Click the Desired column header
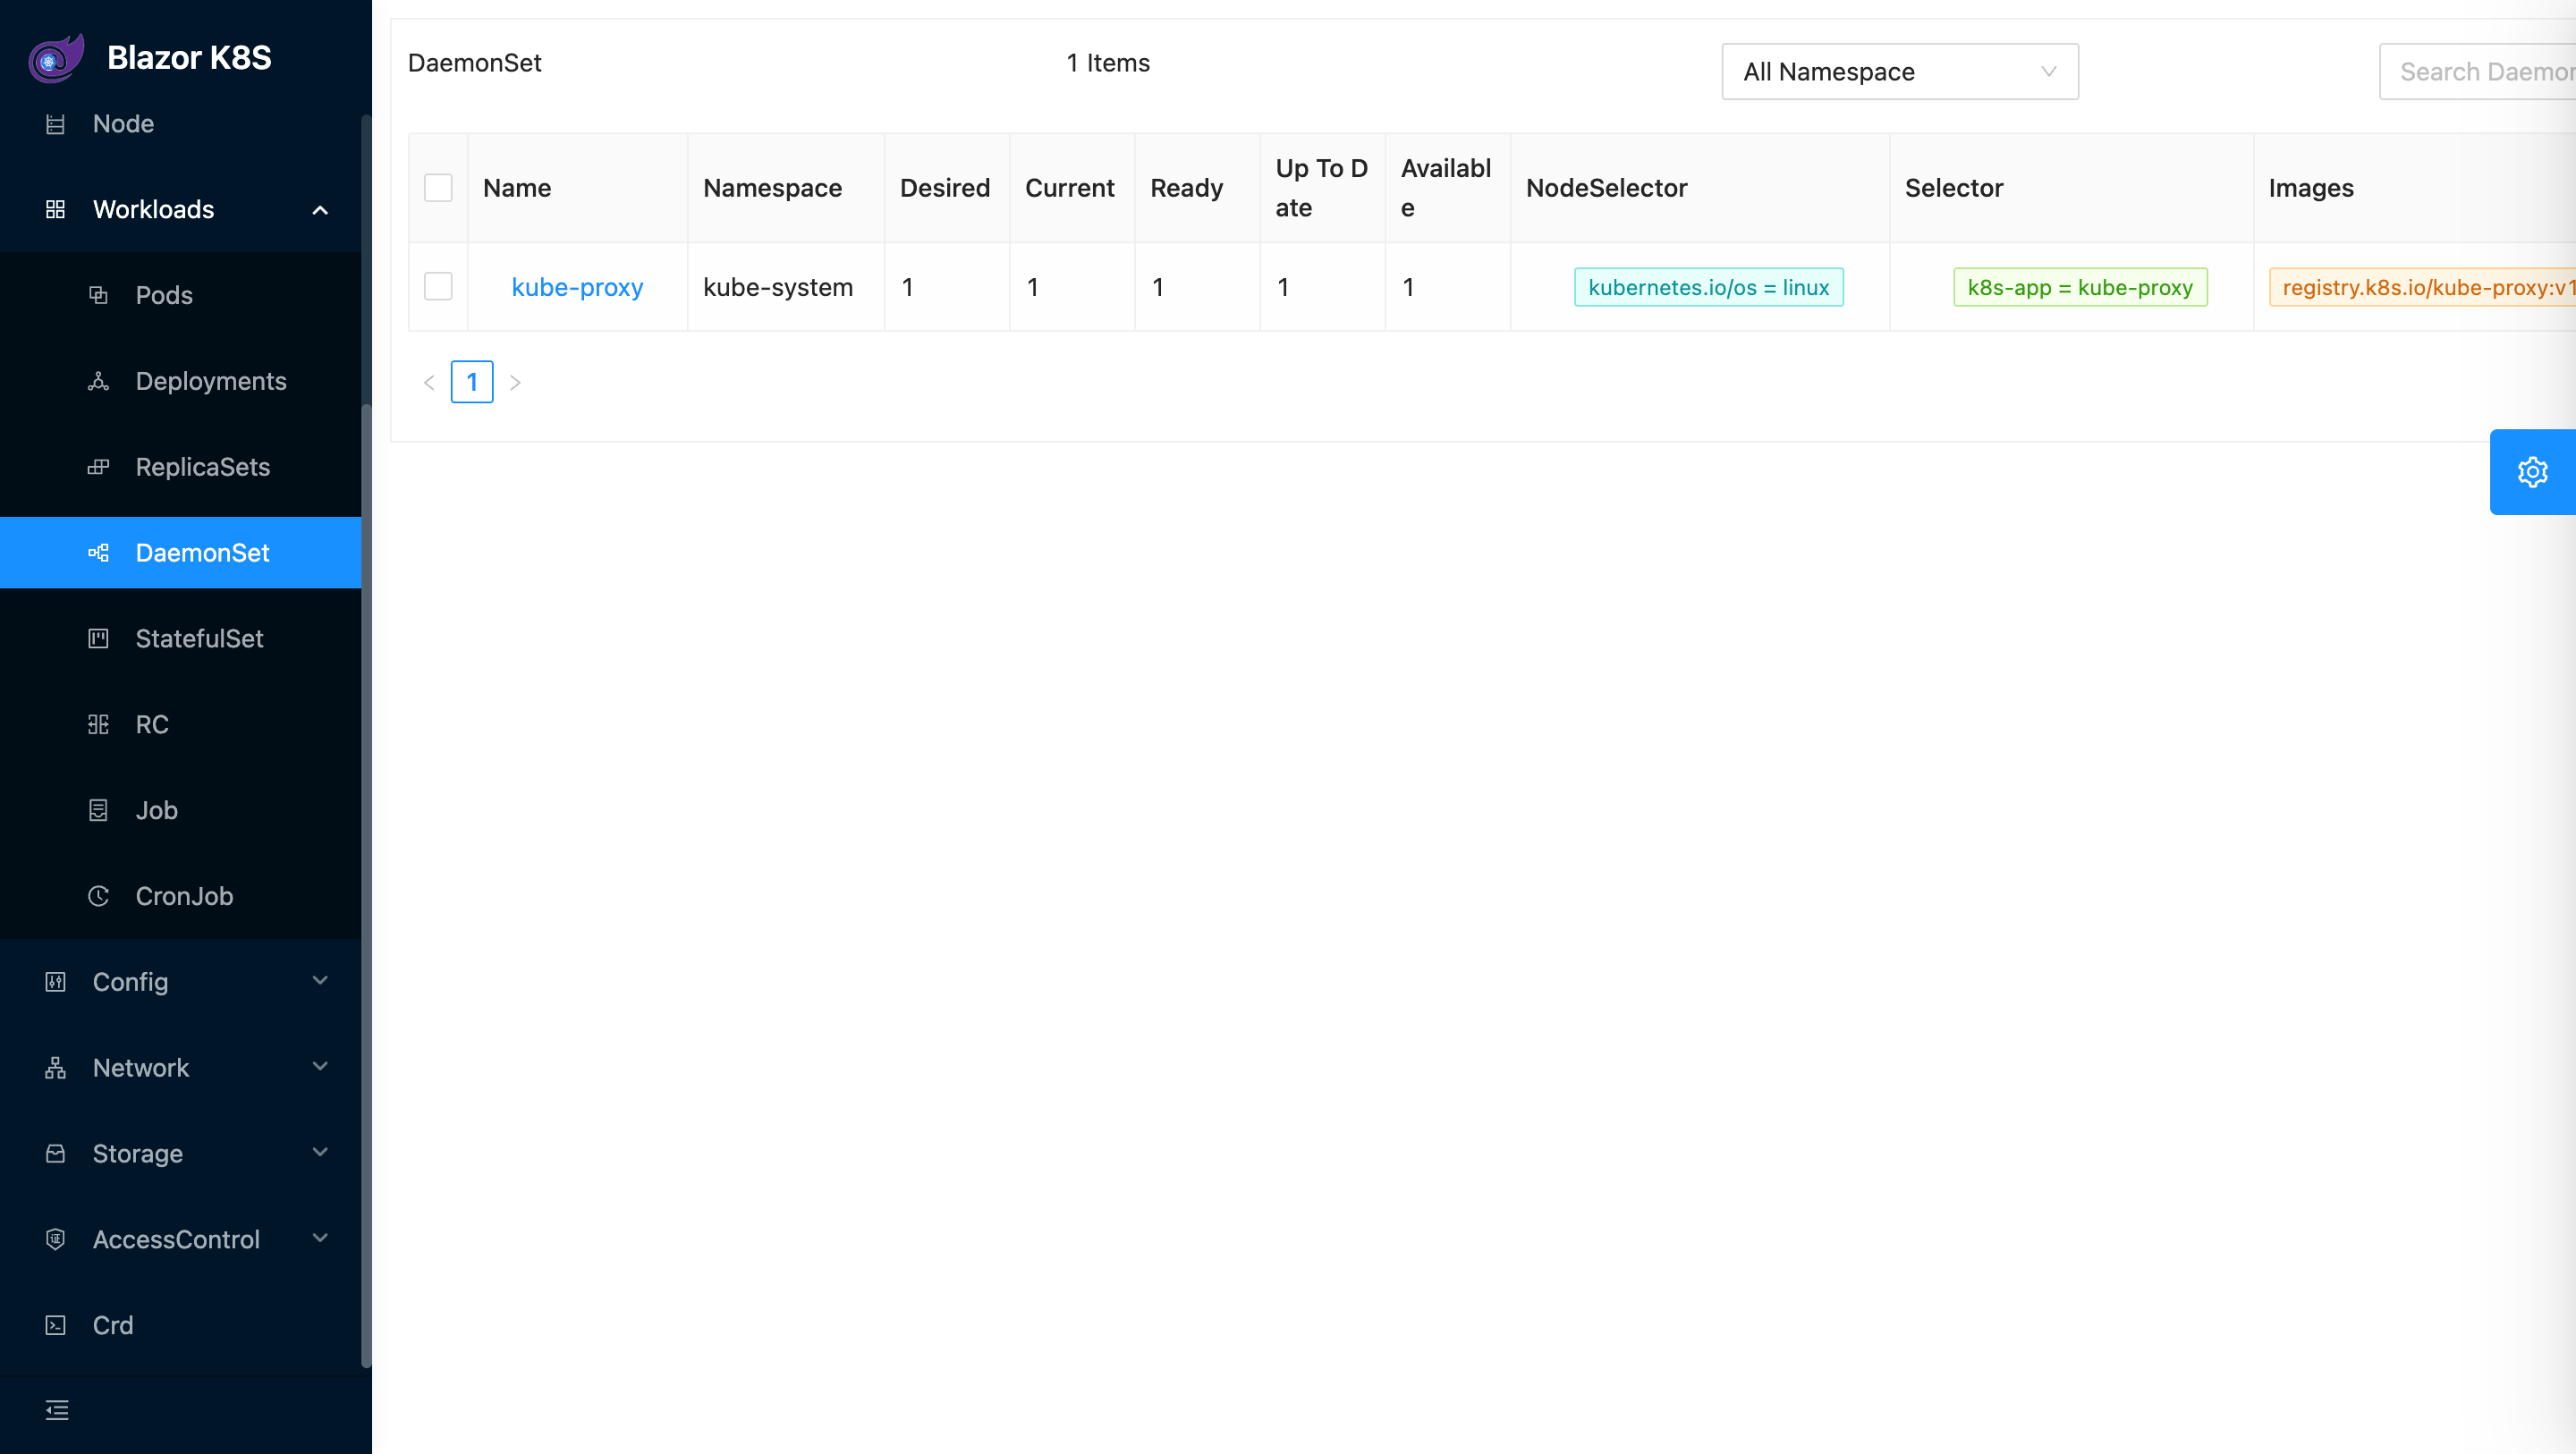Screen dimensions: 2576x1454 [947, 188]
